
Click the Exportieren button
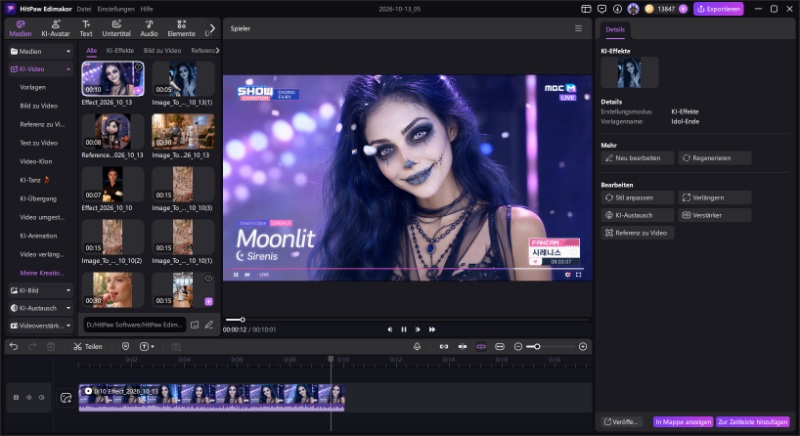tap(718, 9)
